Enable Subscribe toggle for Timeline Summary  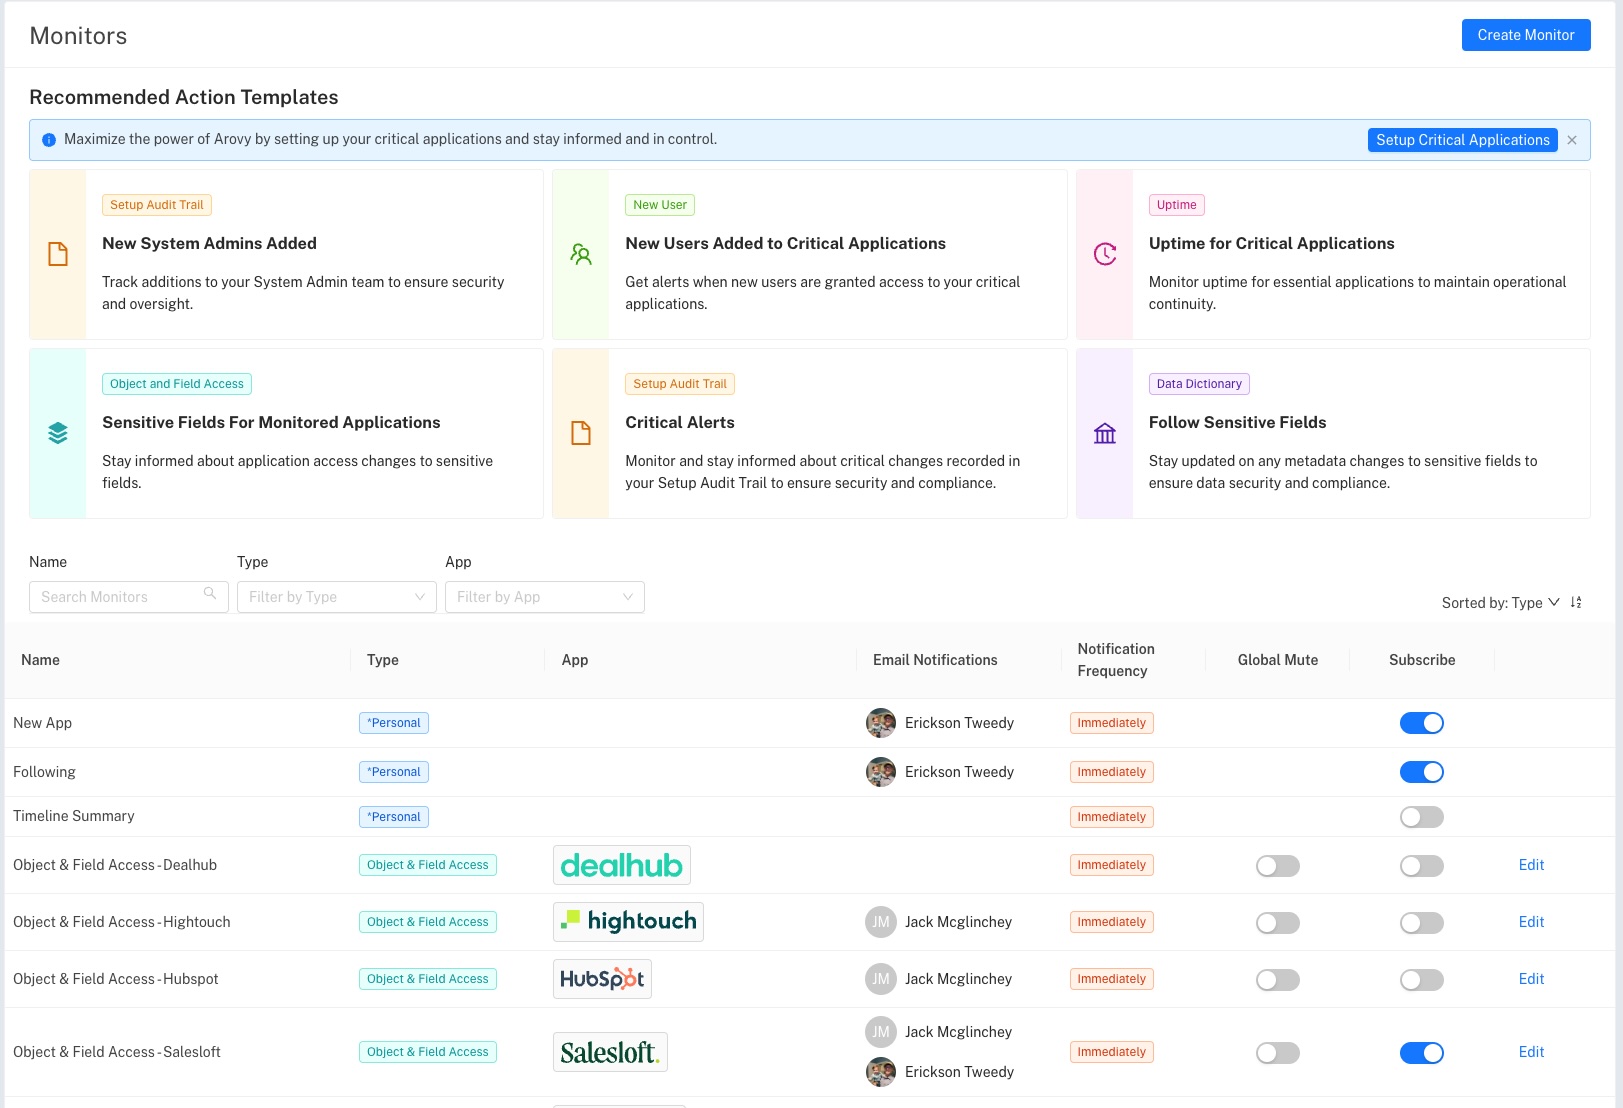[1421, 817]
